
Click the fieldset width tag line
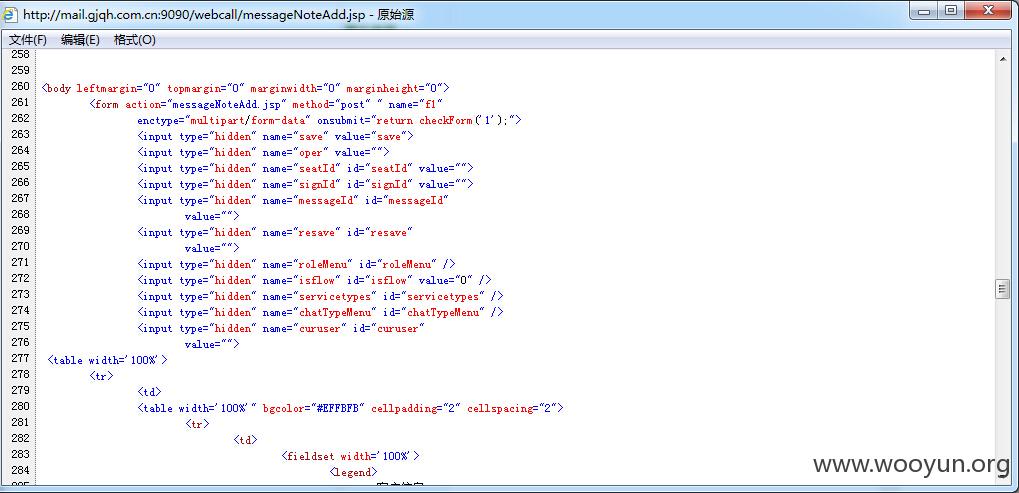[351, 456]
